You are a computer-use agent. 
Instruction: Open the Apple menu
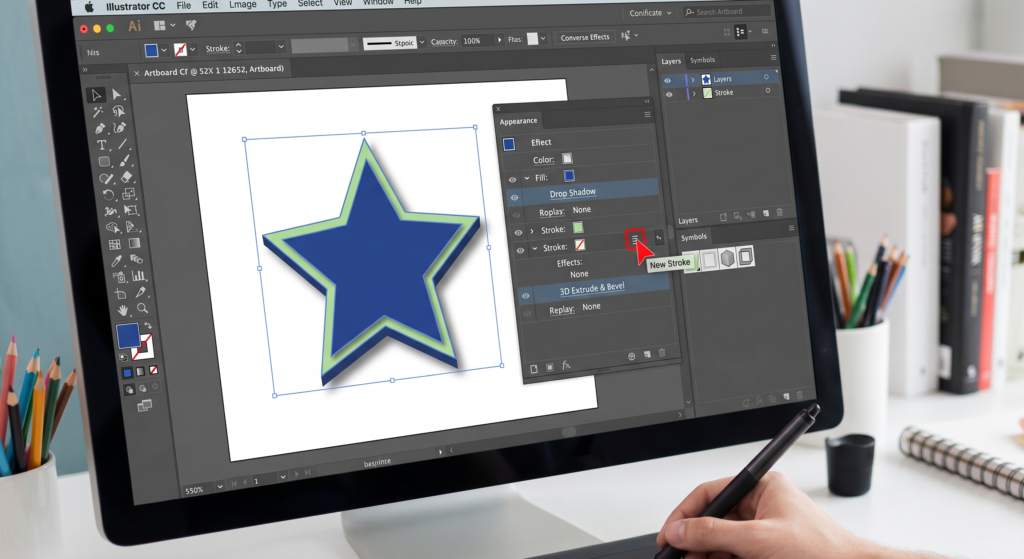(x=89, y=7)
